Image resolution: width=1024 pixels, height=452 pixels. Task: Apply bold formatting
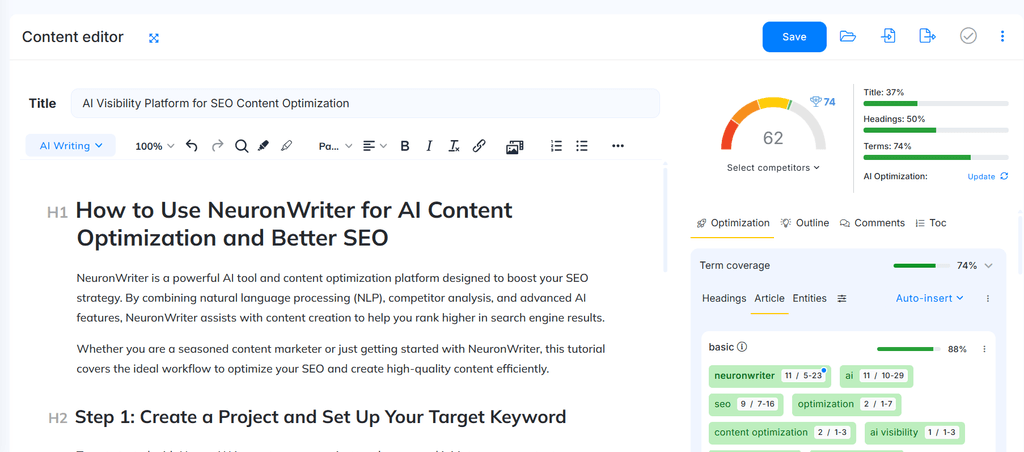point(404,146)
